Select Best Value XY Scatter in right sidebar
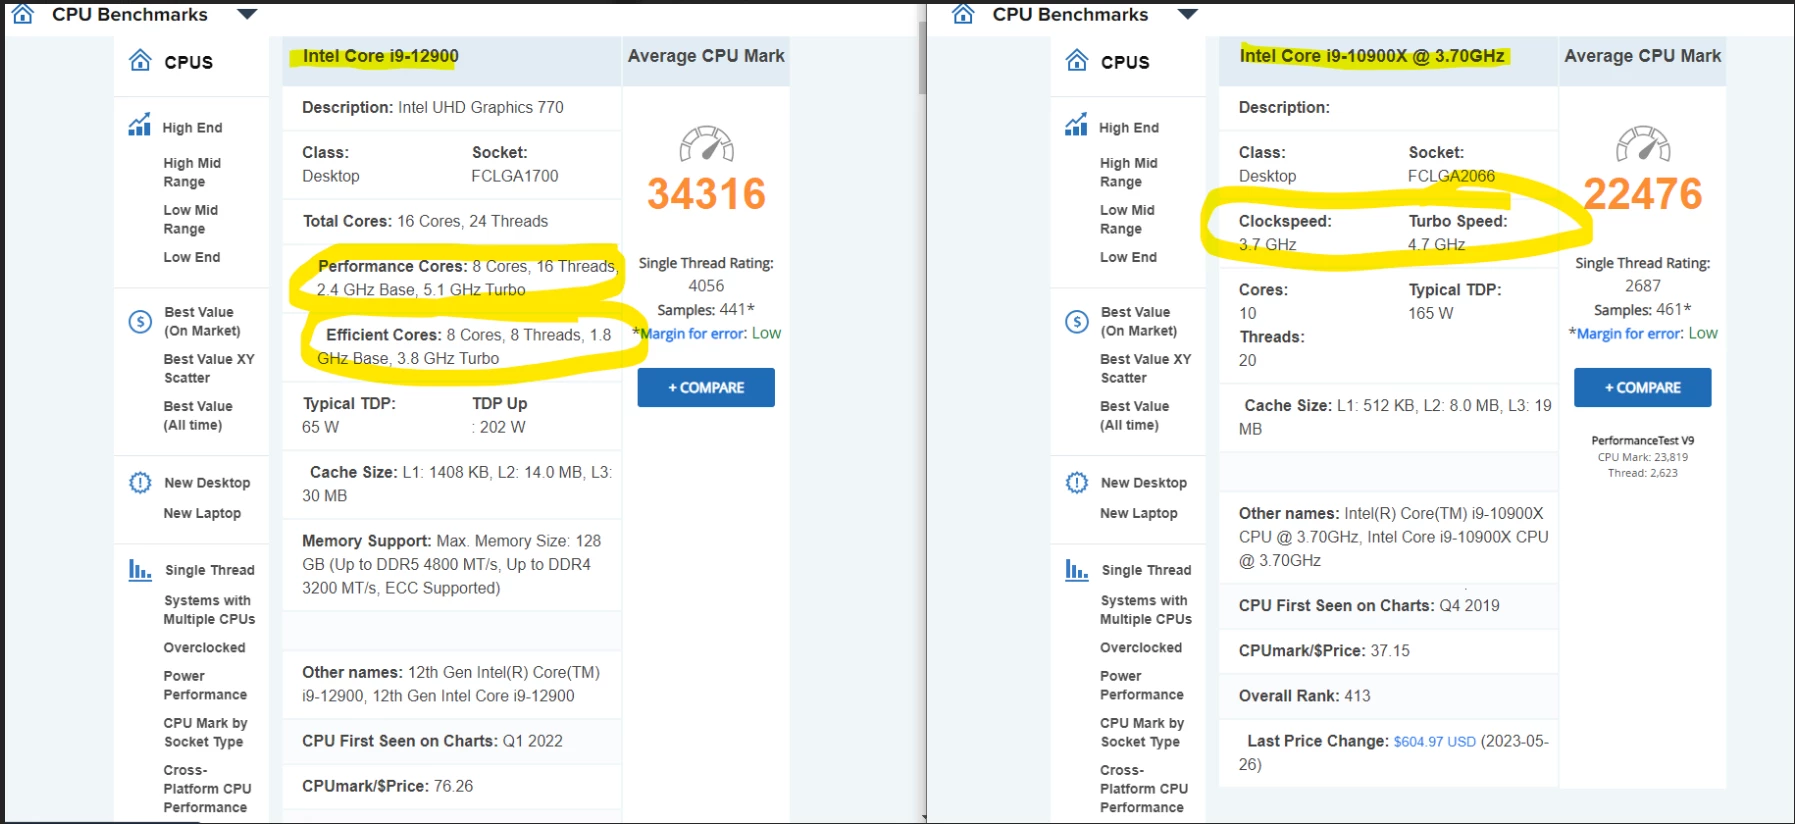Image resolution: width=1795 pixels, height=824 pixels. 1145,368
